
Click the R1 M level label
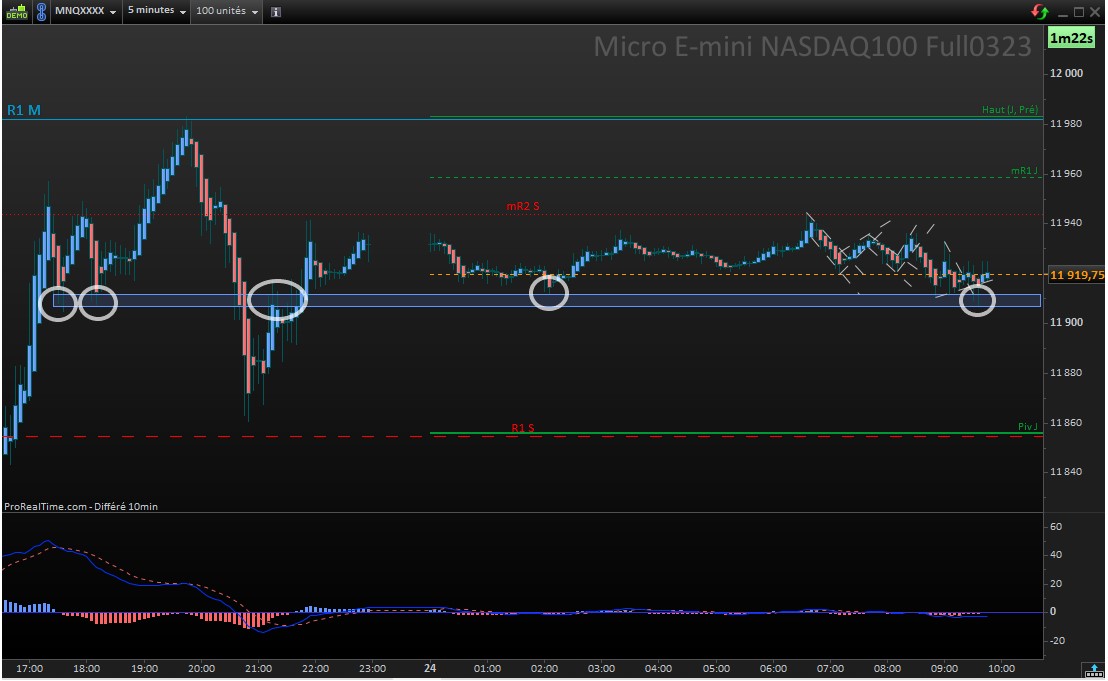(x=23, y=110)
